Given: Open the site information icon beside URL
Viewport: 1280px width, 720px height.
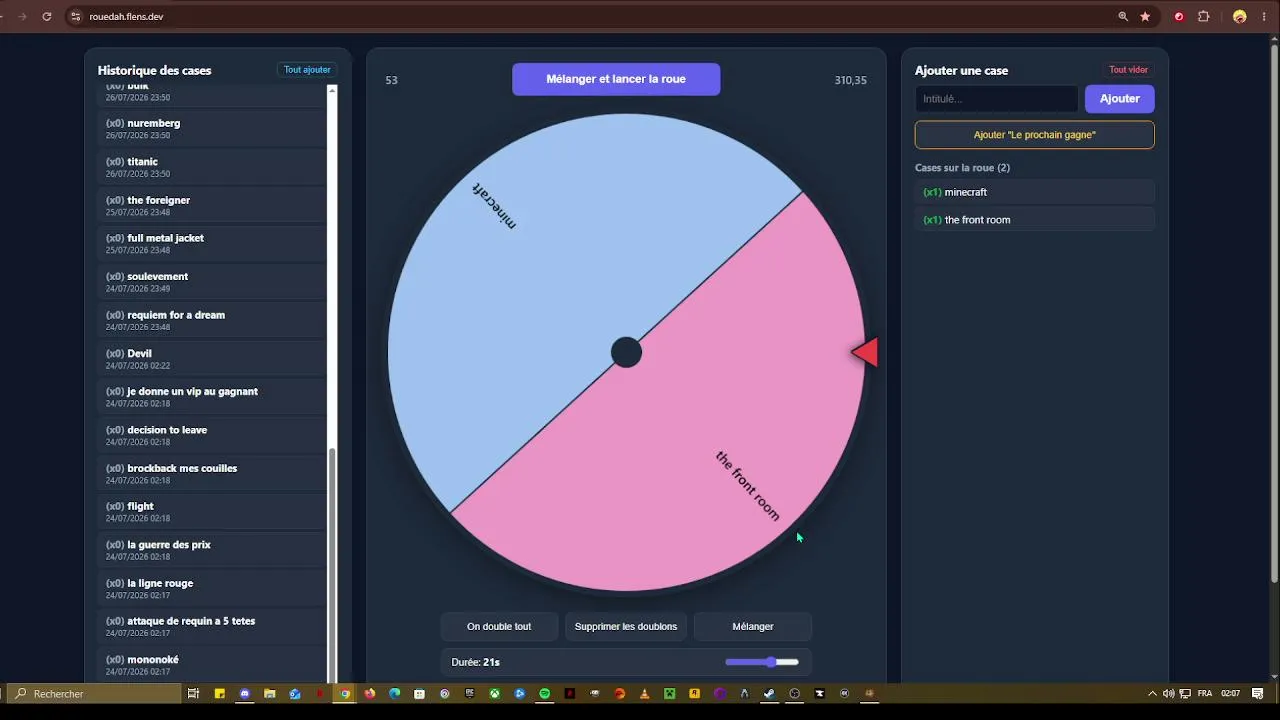Looking at the screenshot, I should (75, 17).
